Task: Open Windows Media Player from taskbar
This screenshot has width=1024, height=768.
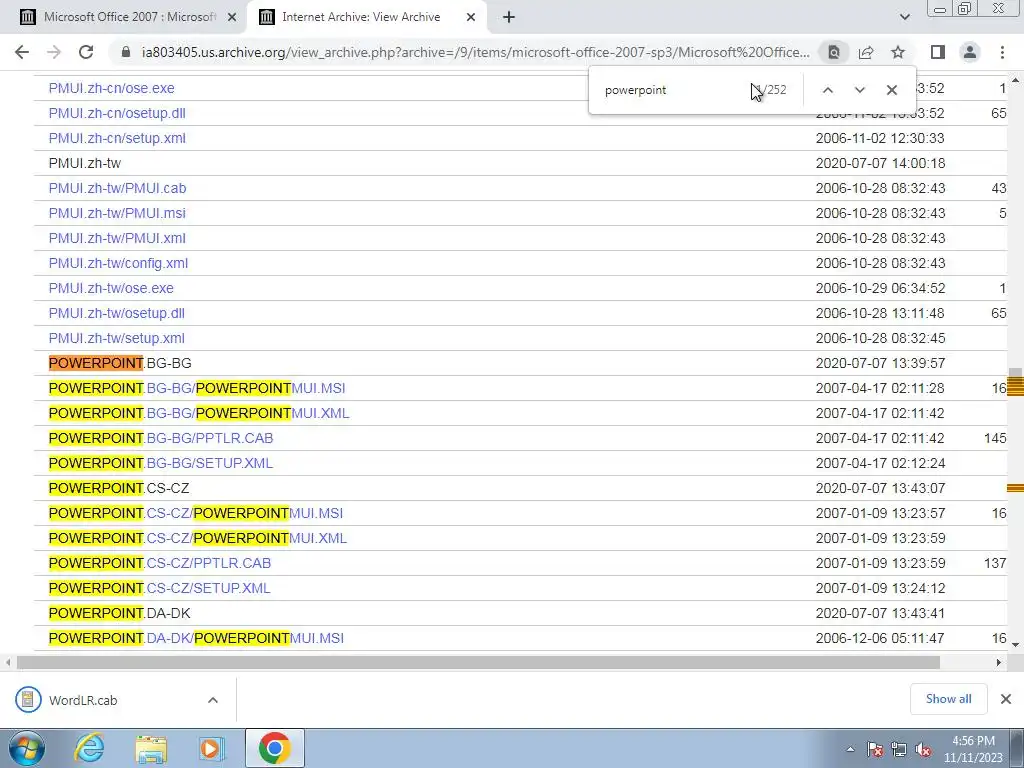Action: pyautogui.click(x=211, y=748)
